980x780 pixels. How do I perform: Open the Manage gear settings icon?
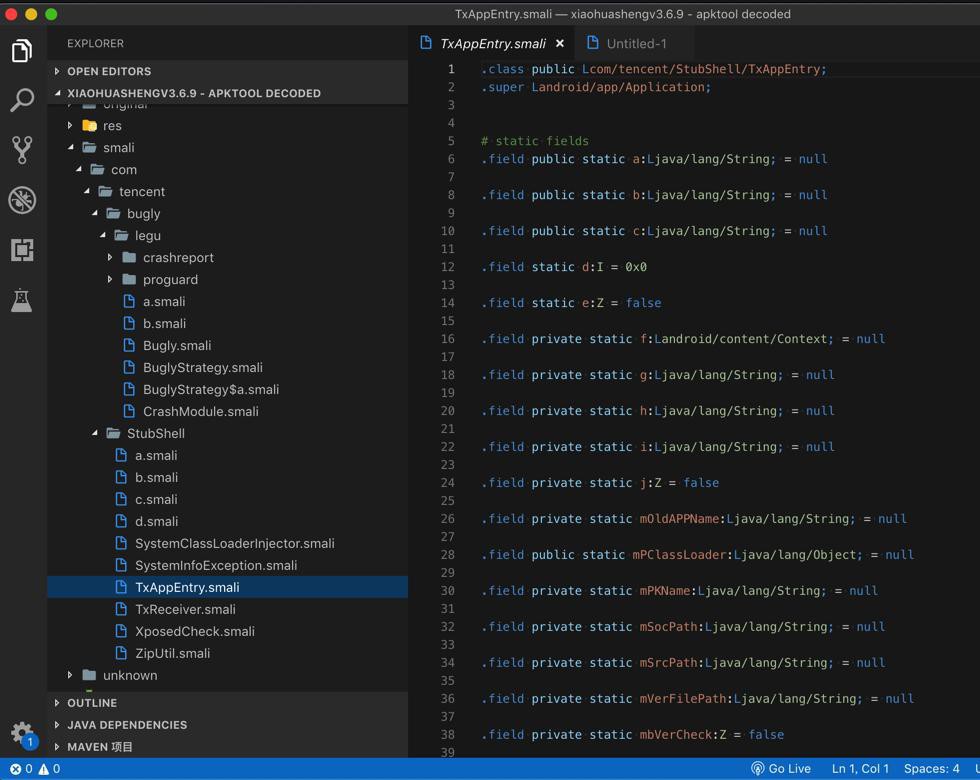22,732
